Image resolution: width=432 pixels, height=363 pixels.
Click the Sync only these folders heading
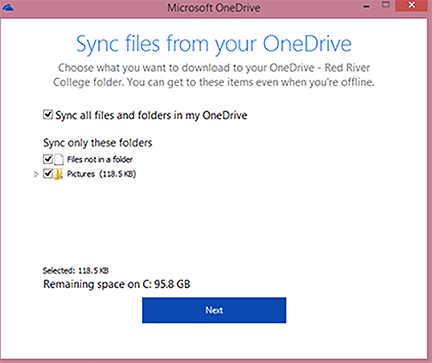tap(98, 143)
